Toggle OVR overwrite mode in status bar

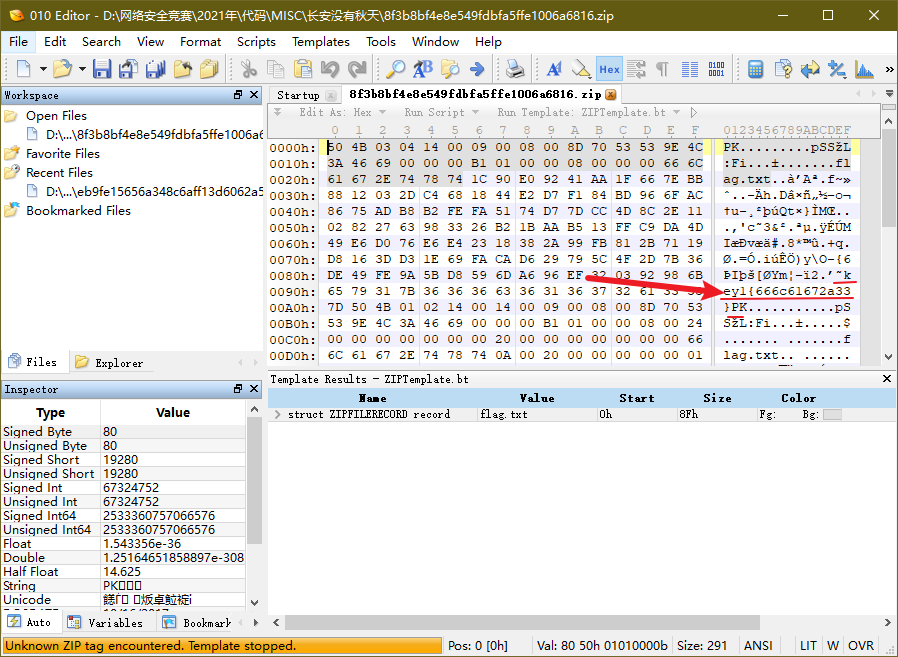[861, 646]
